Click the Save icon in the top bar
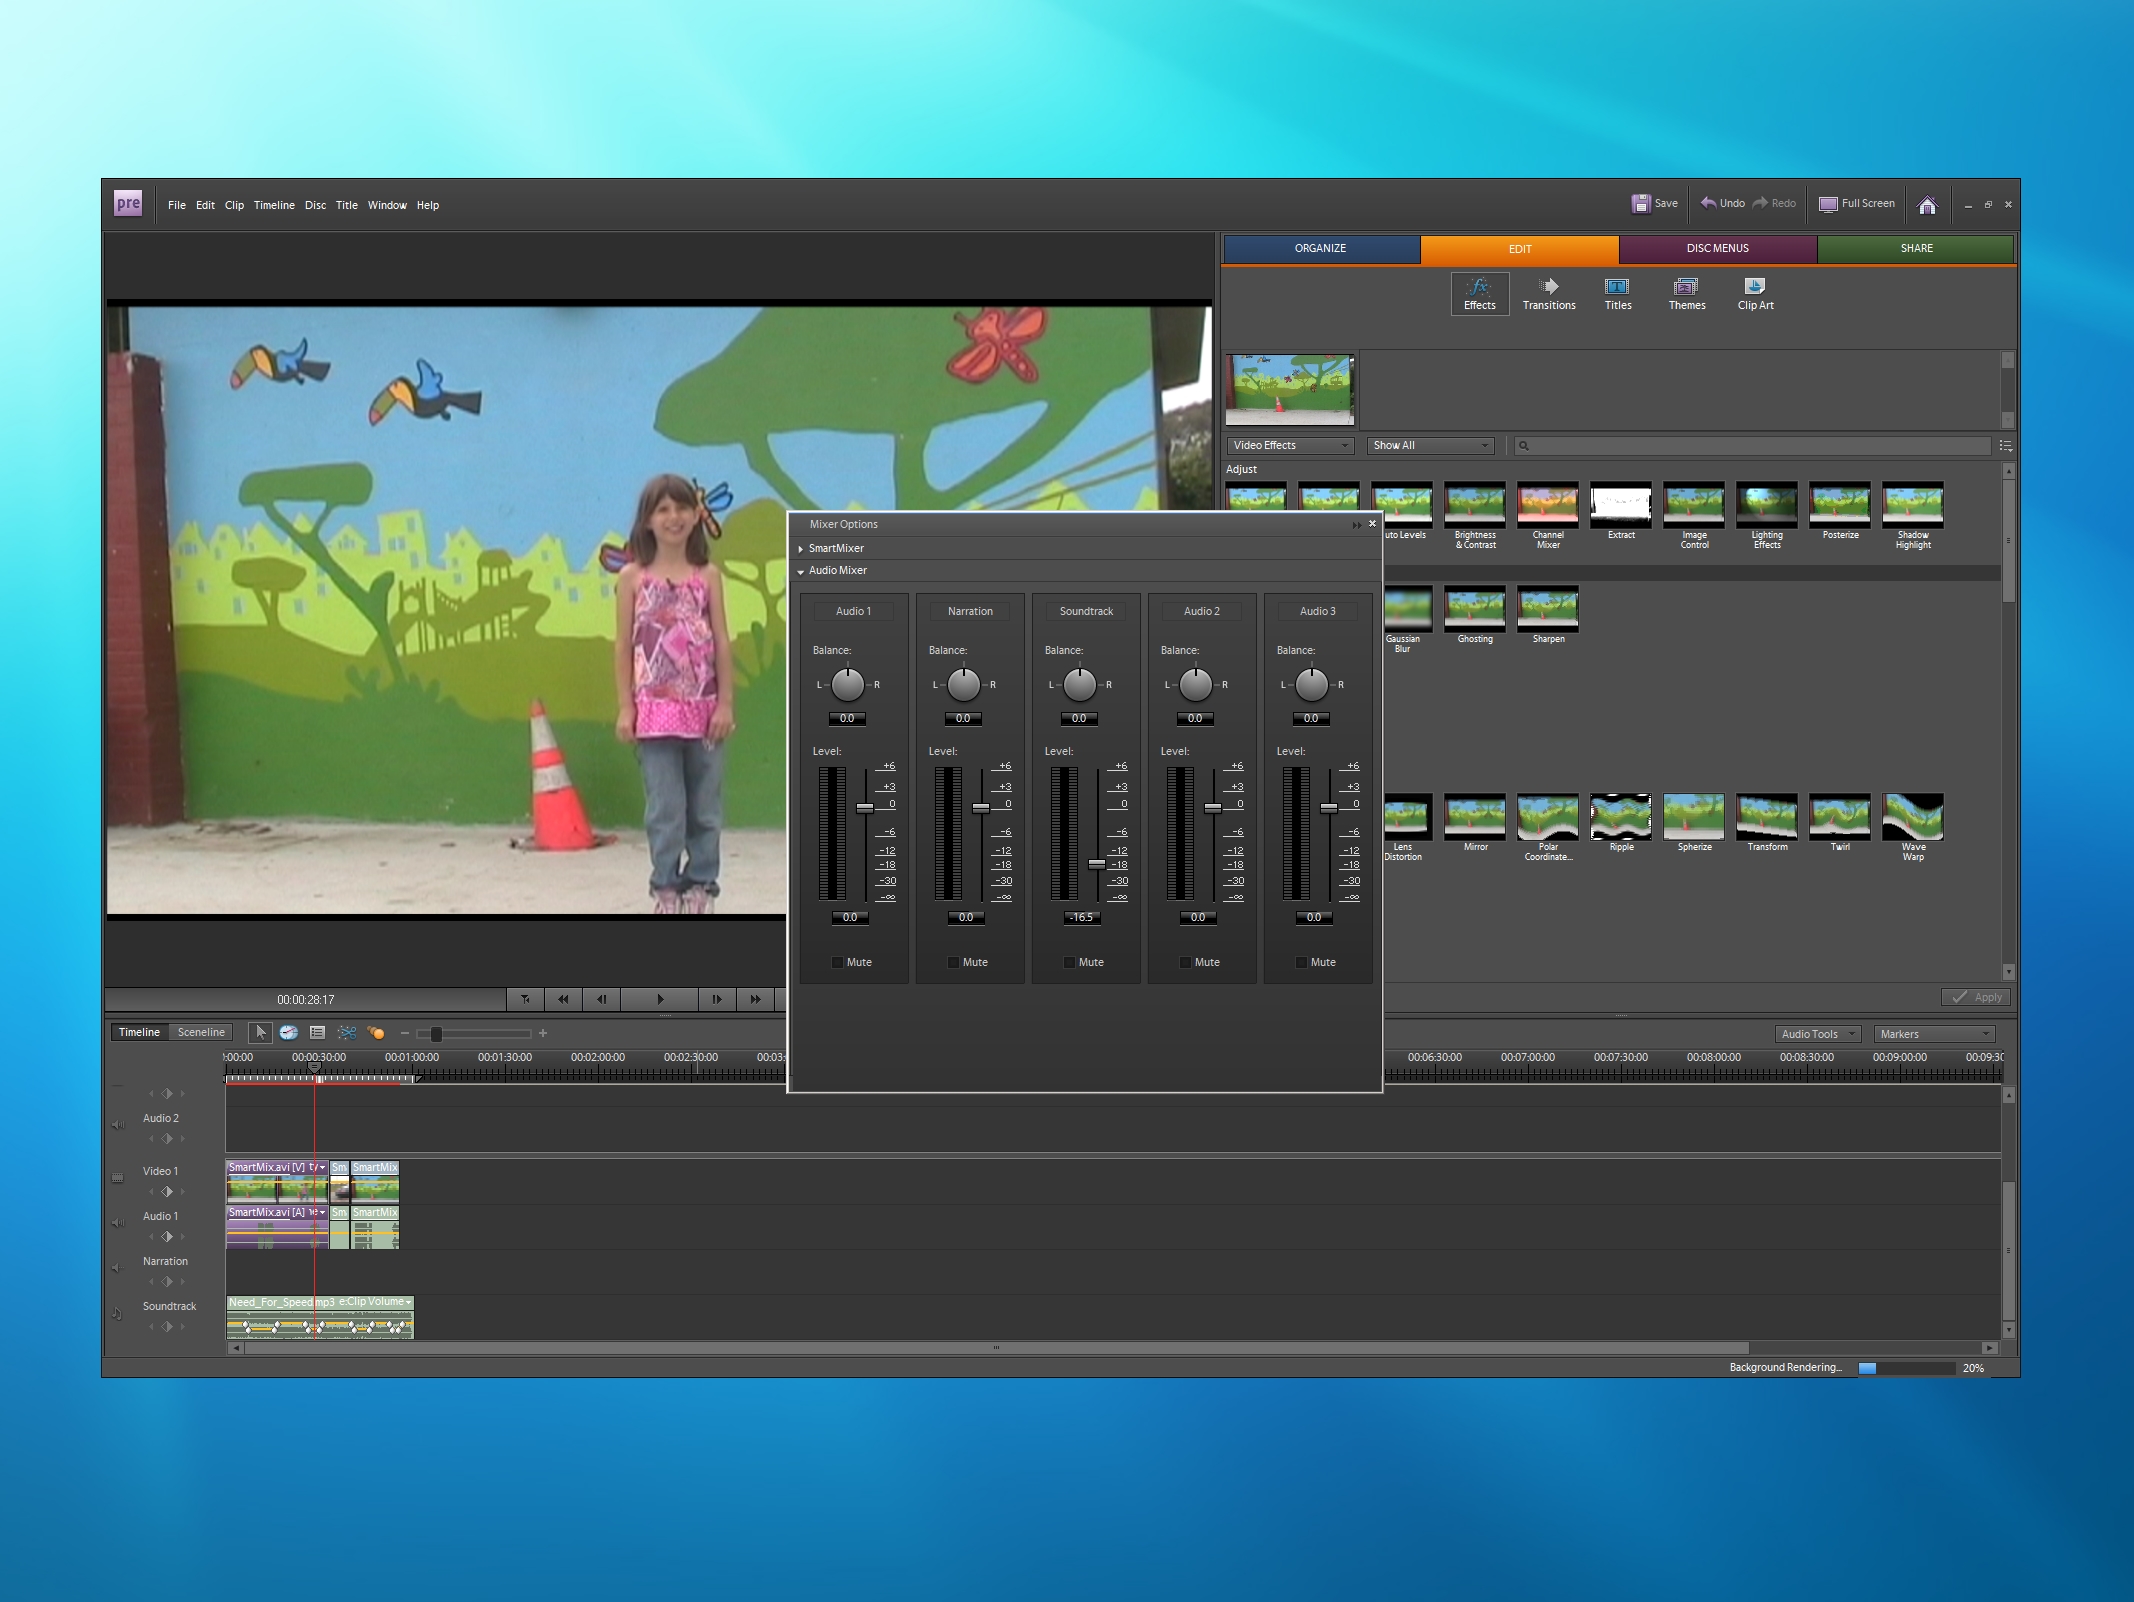 point(1641,203)
